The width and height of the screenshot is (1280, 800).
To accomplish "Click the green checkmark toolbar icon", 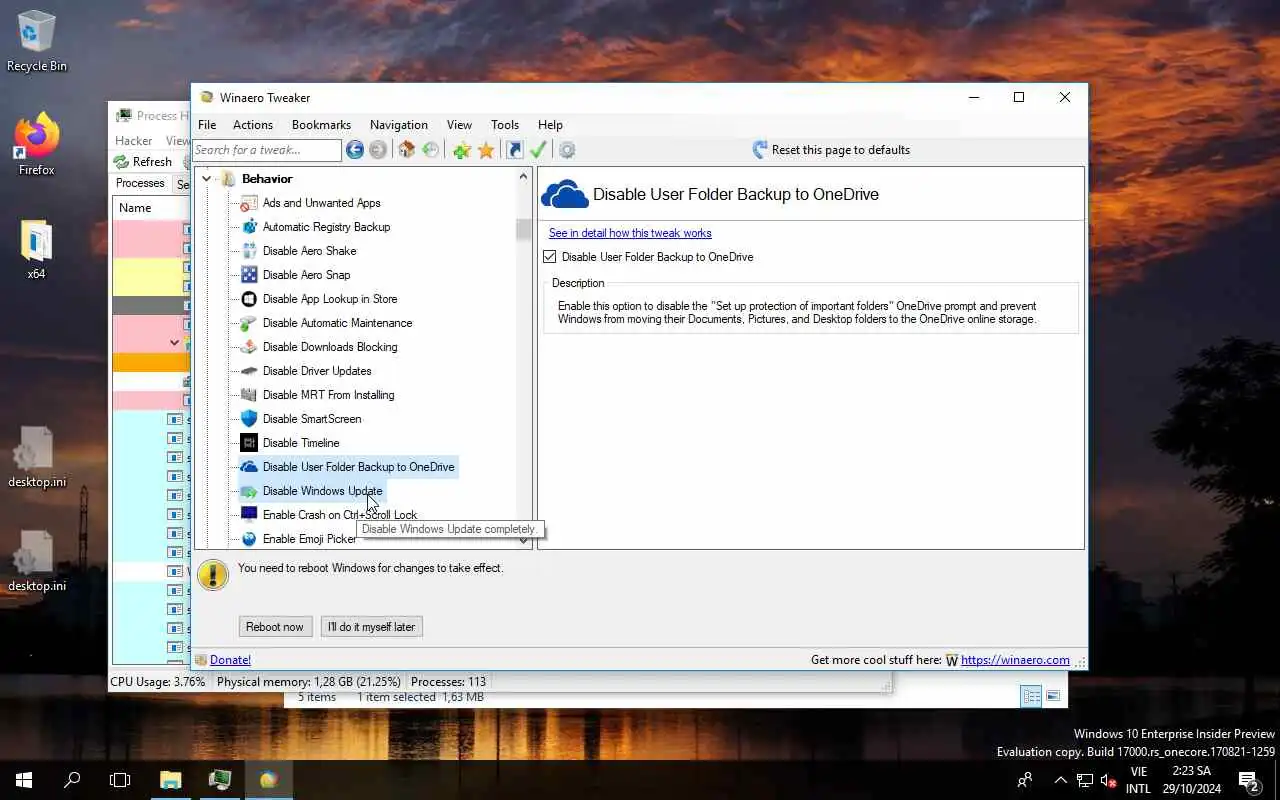I will 538,150.
